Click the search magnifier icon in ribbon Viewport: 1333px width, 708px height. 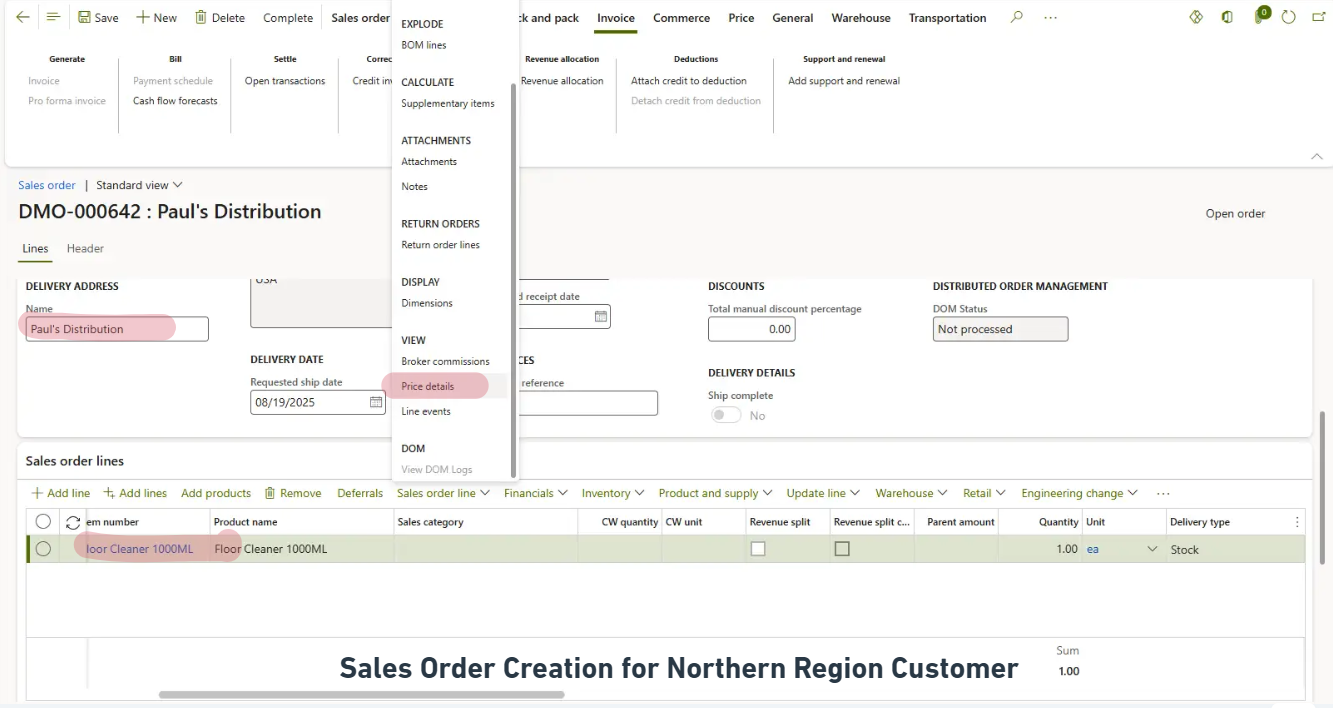[x=1016, y=17]
